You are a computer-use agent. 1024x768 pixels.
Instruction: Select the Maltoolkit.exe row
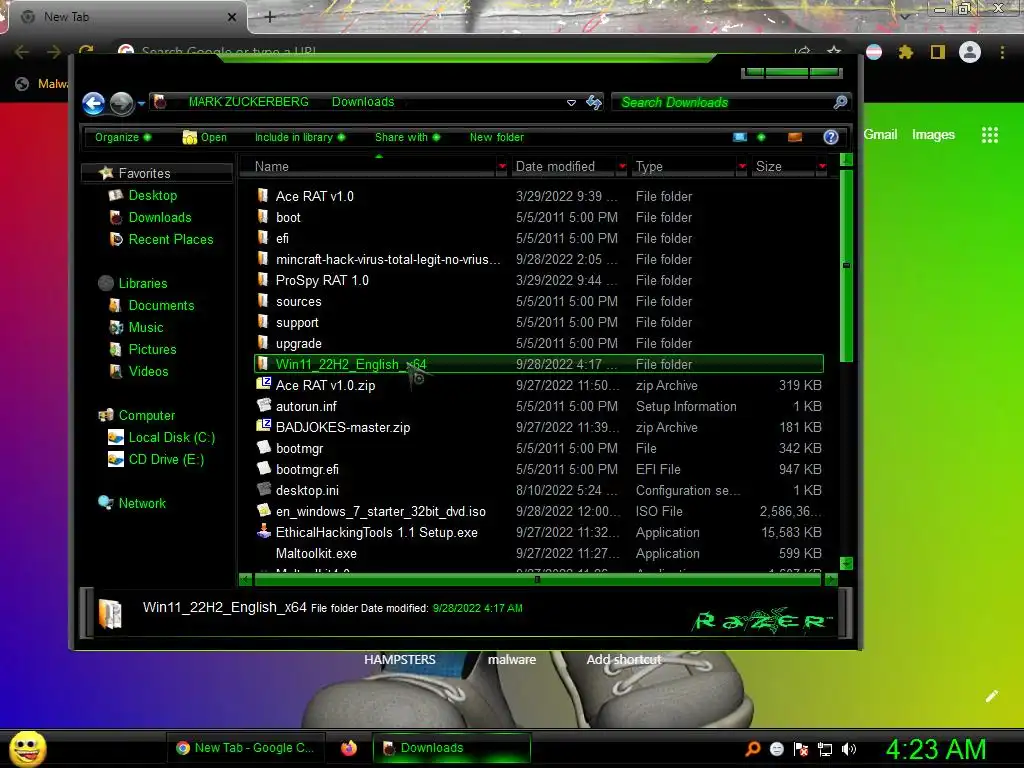(x=539, y=553)
